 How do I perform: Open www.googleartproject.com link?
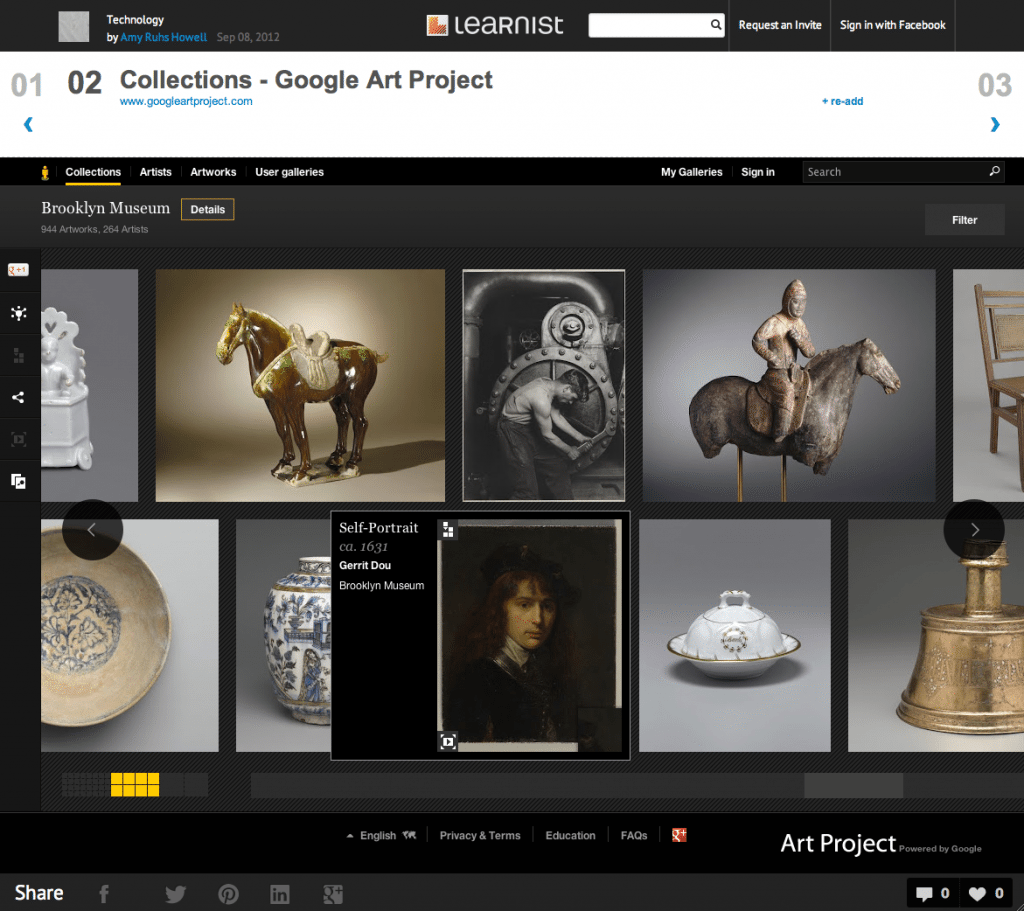186,101
